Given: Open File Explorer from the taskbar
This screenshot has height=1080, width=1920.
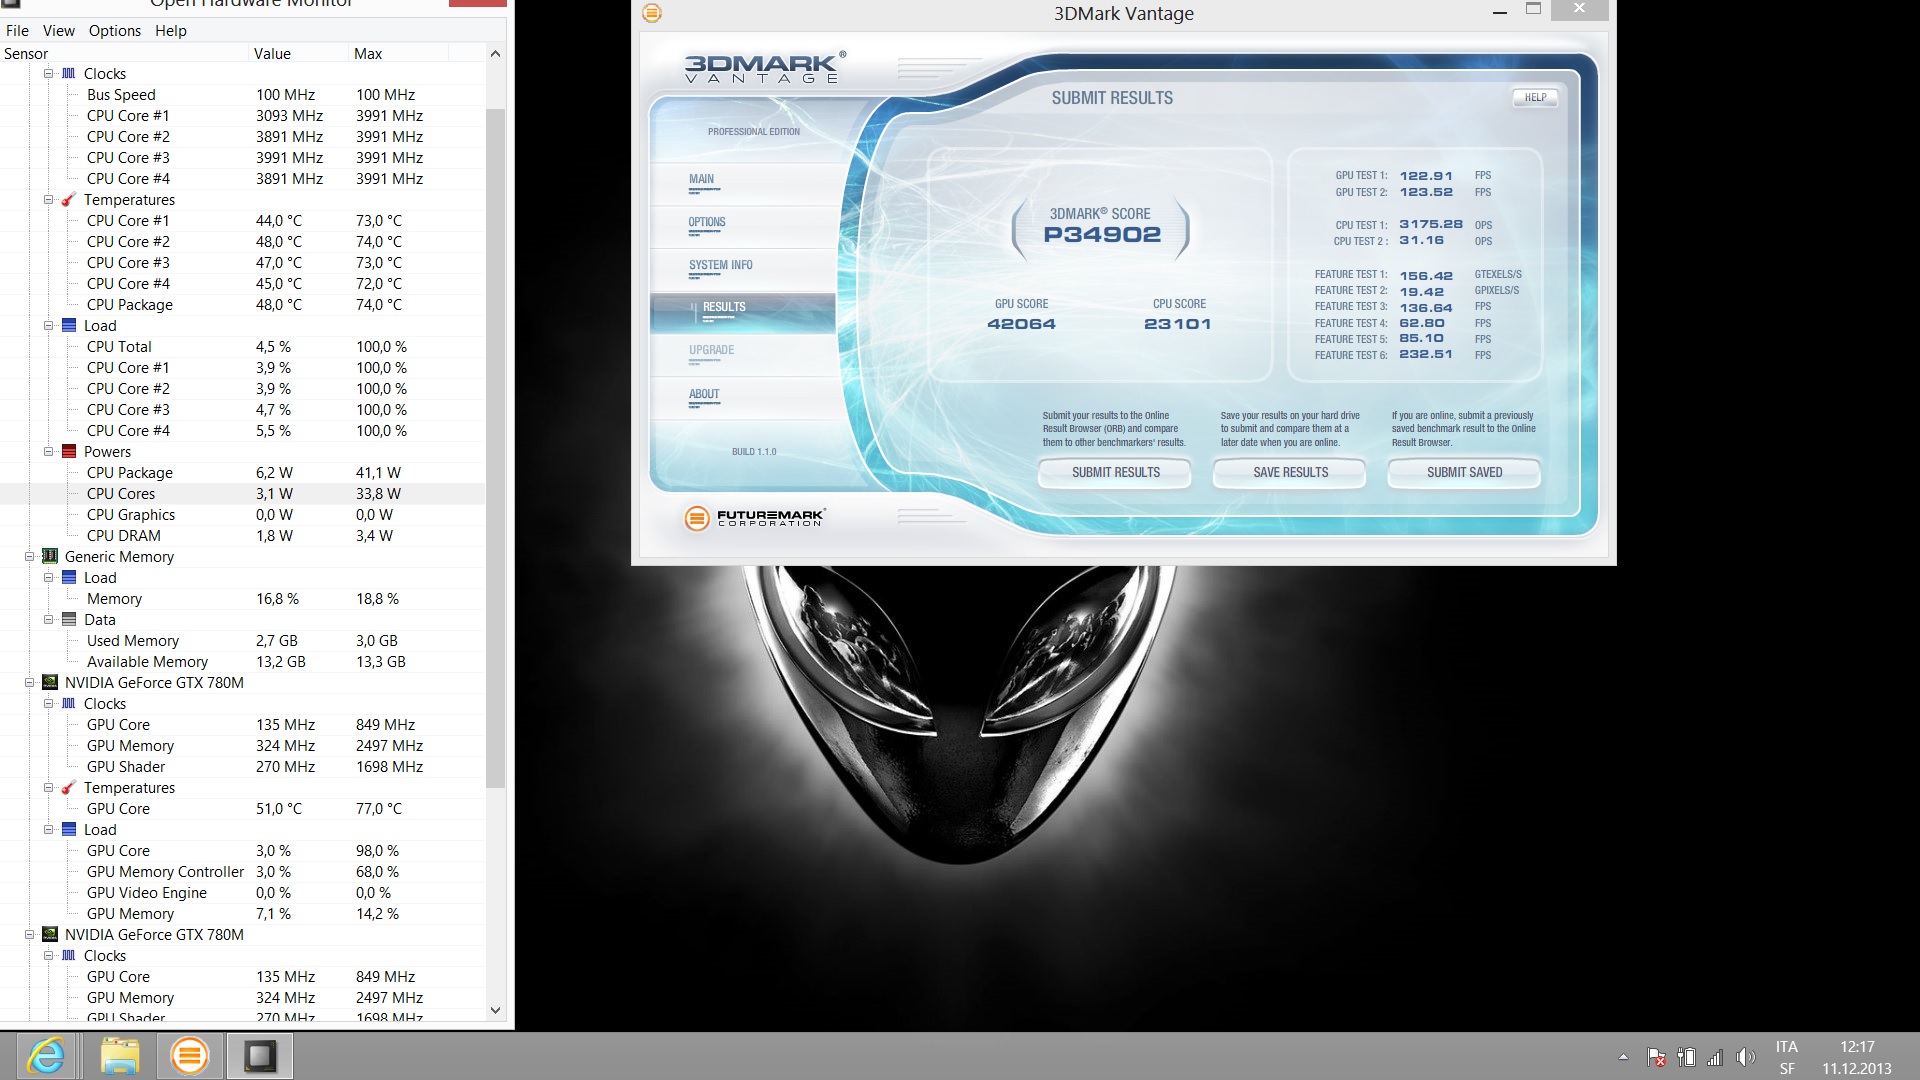Looking at the screenshot, I should [119, 1056].
